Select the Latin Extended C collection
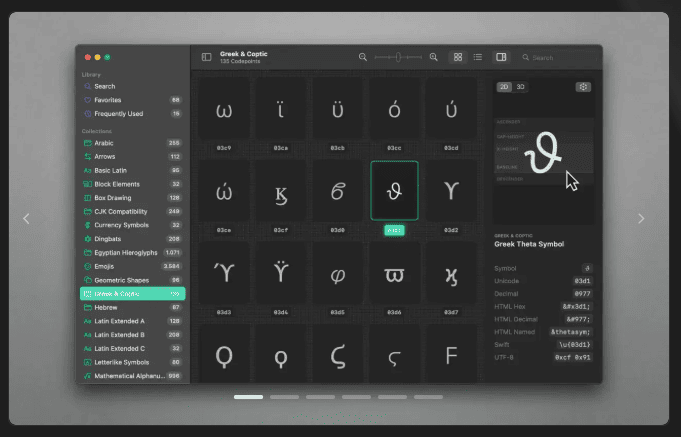 (x=132, y=348)
